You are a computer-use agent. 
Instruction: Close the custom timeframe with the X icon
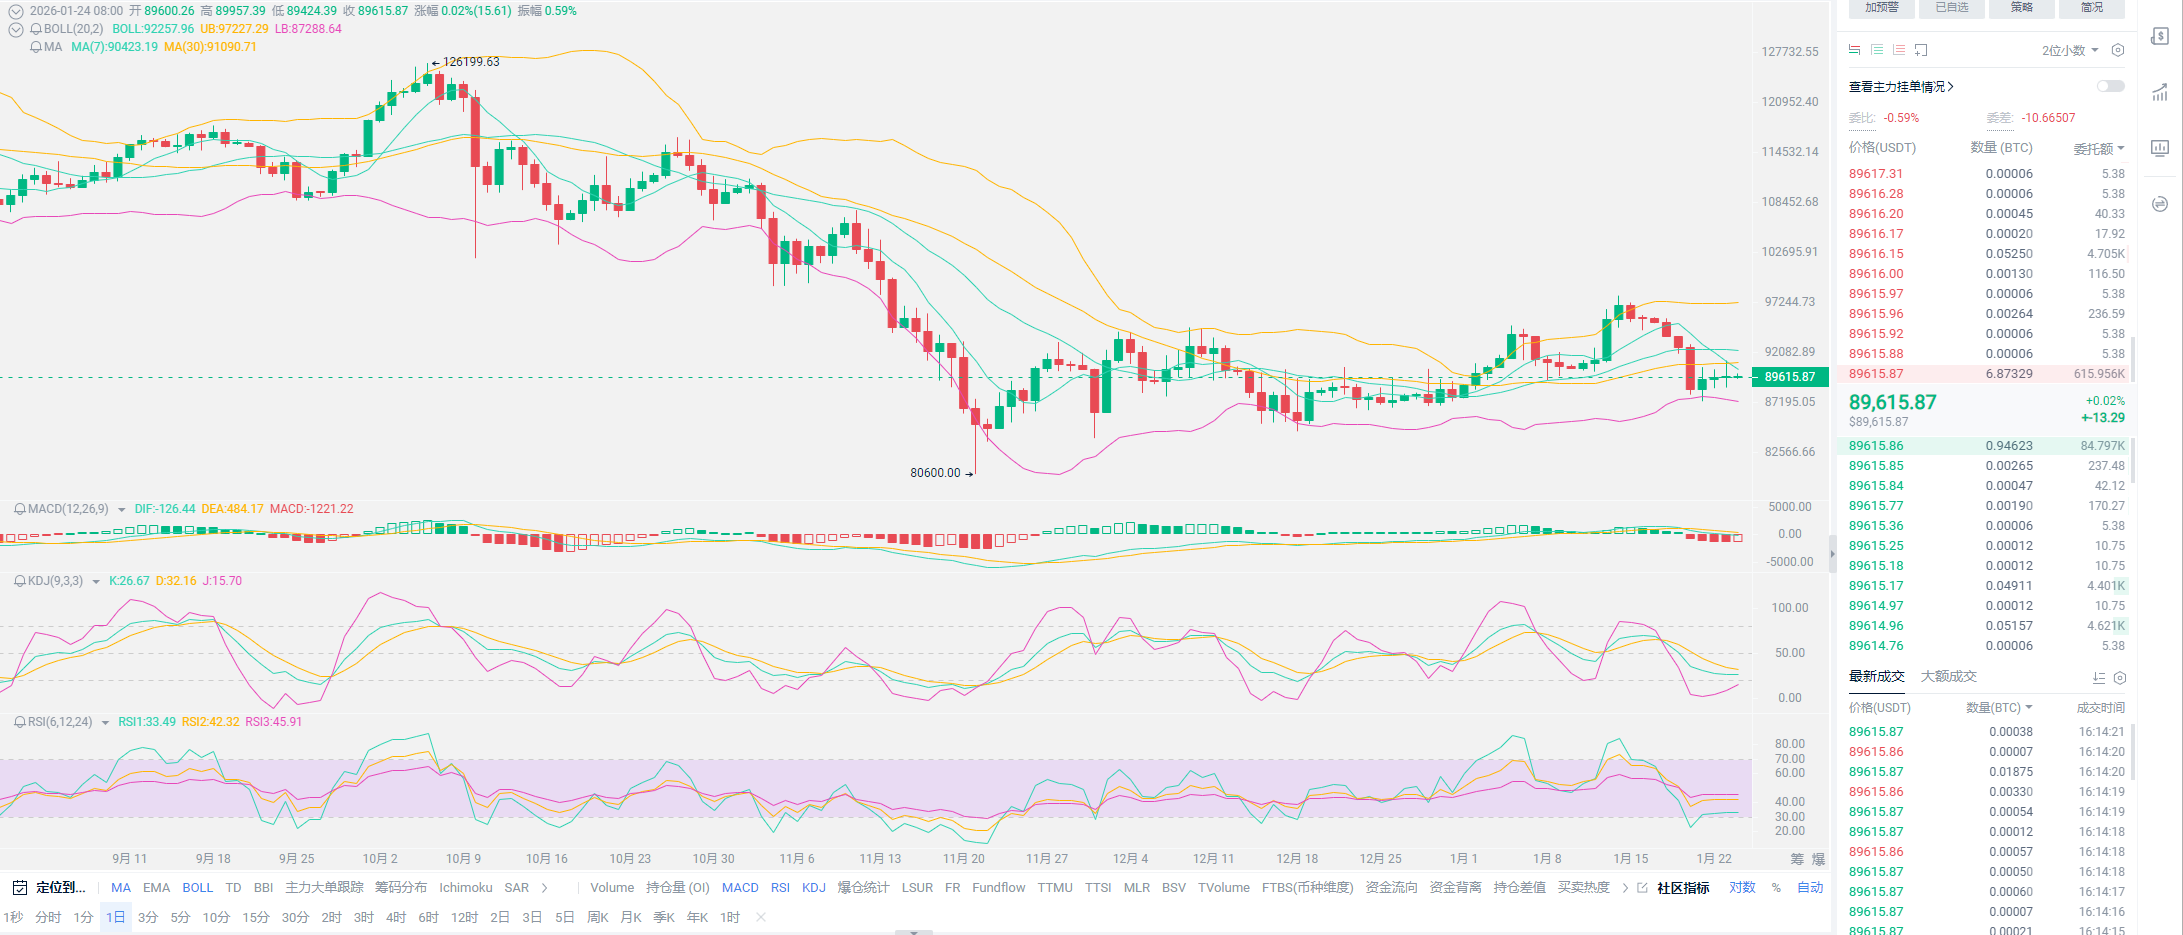tap(761, 917)
